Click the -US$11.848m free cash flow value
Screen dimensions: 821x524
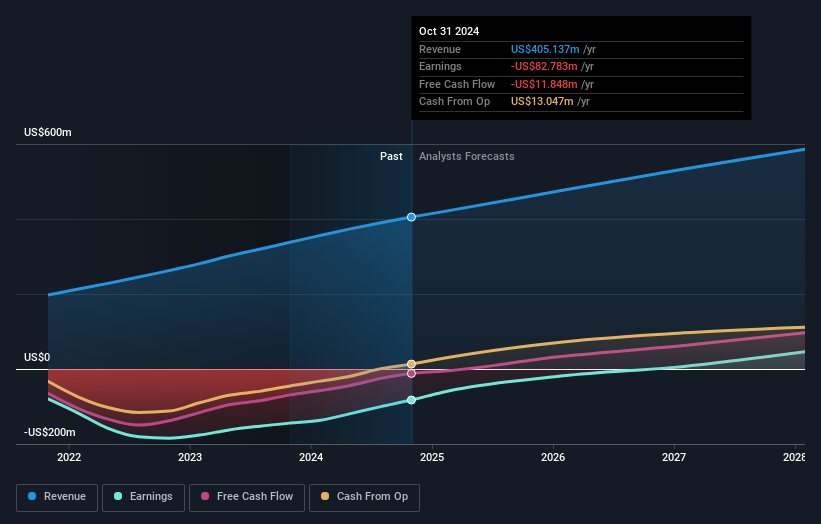point(544,84)
